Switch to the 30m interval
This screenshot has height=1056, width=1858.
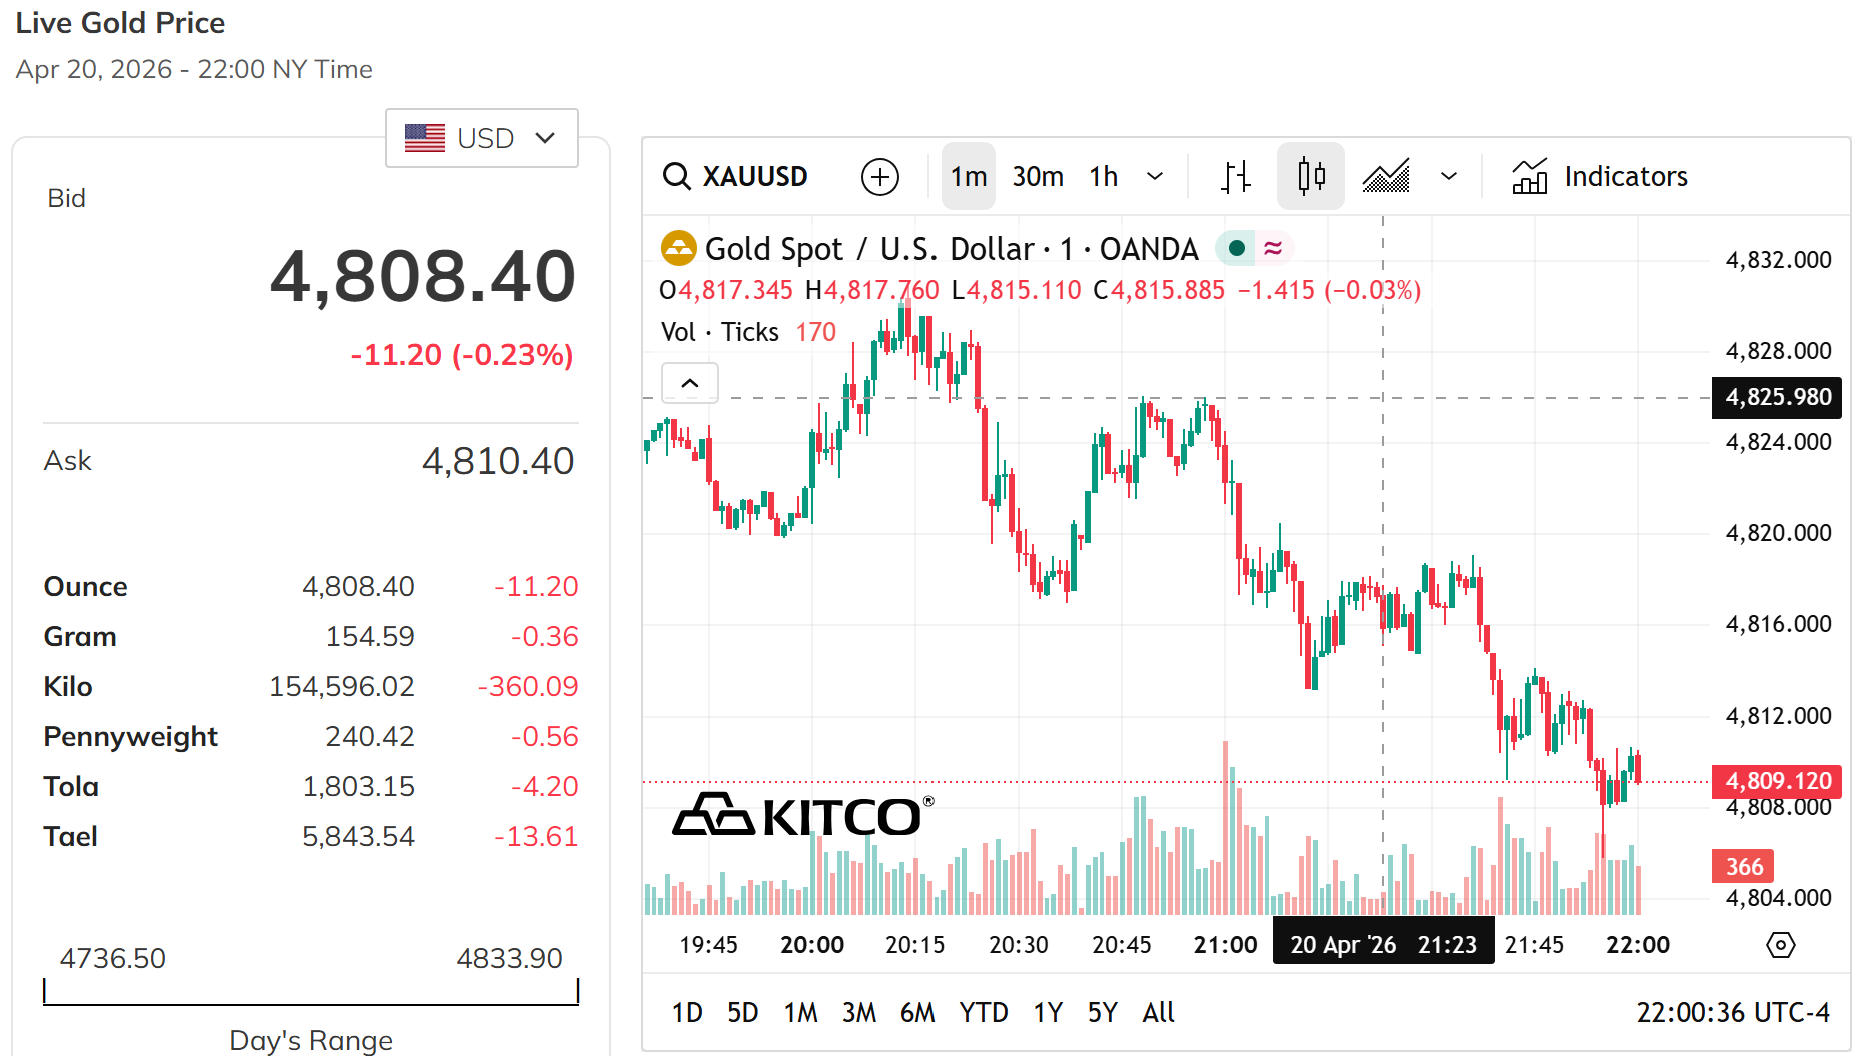pos(1038,177)
